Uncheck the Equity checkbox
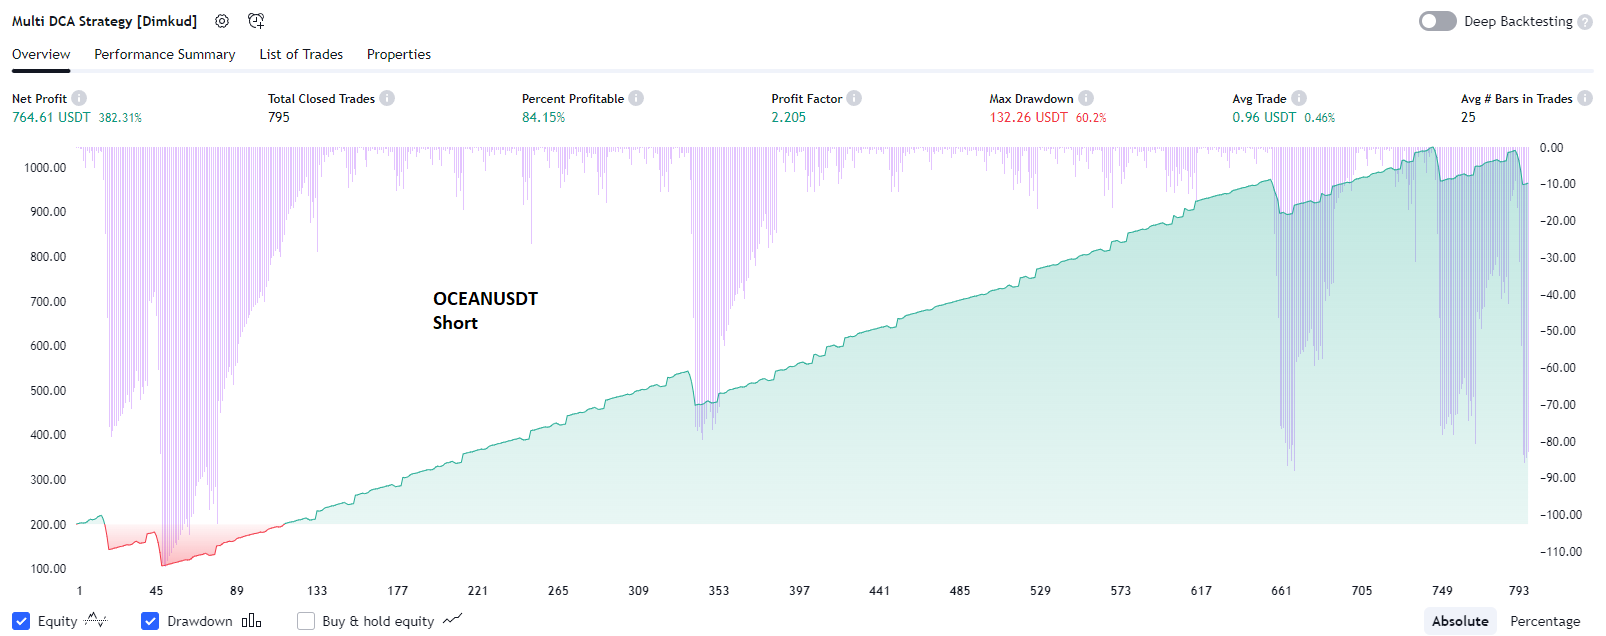1606x636 pixels. (21, 621)
